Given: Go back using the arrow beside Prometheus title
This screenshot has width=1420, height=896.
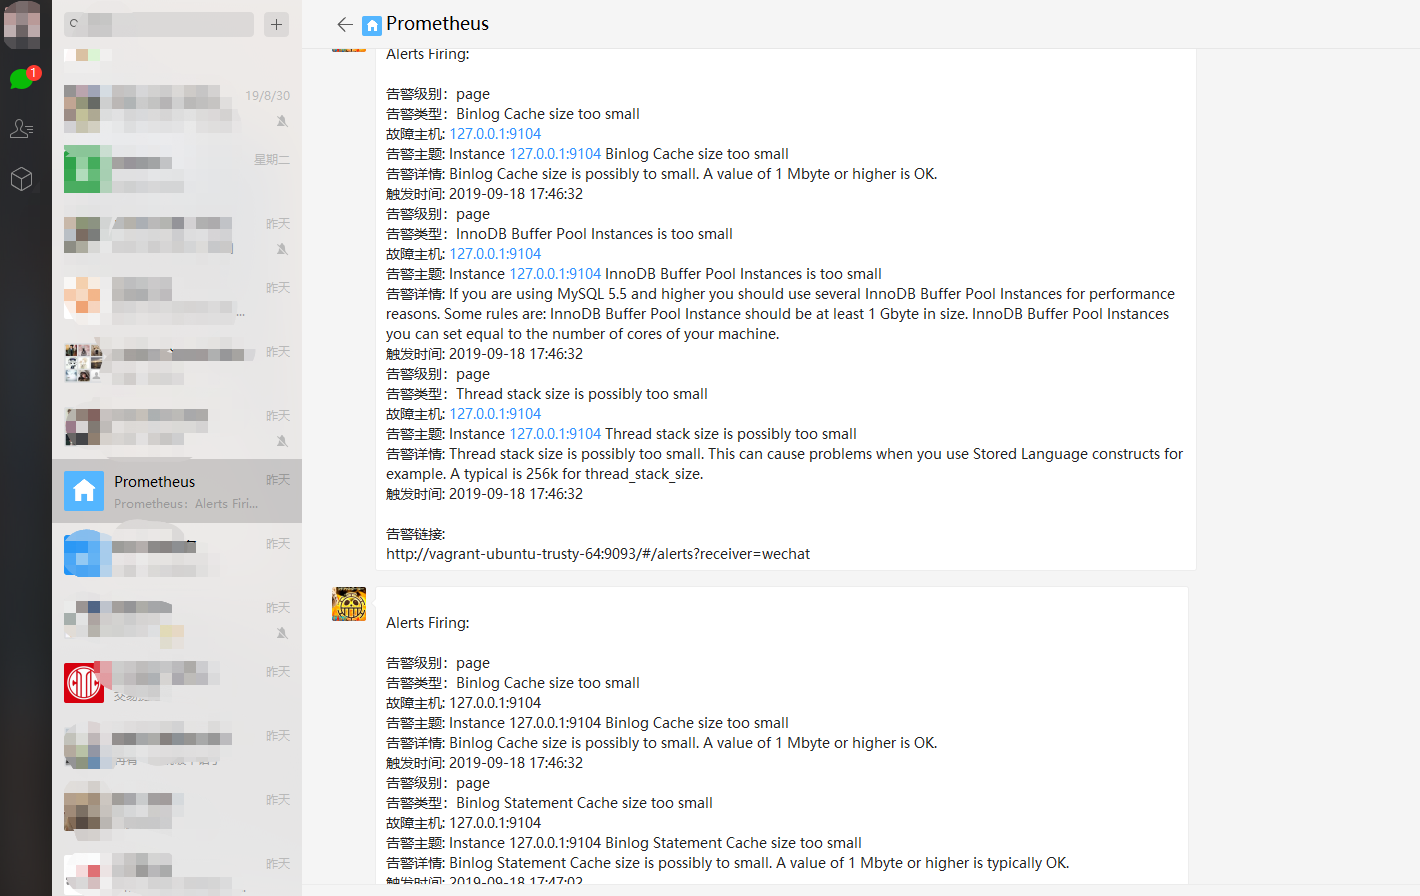Looking at the screenshot, I should coord(345,25).
